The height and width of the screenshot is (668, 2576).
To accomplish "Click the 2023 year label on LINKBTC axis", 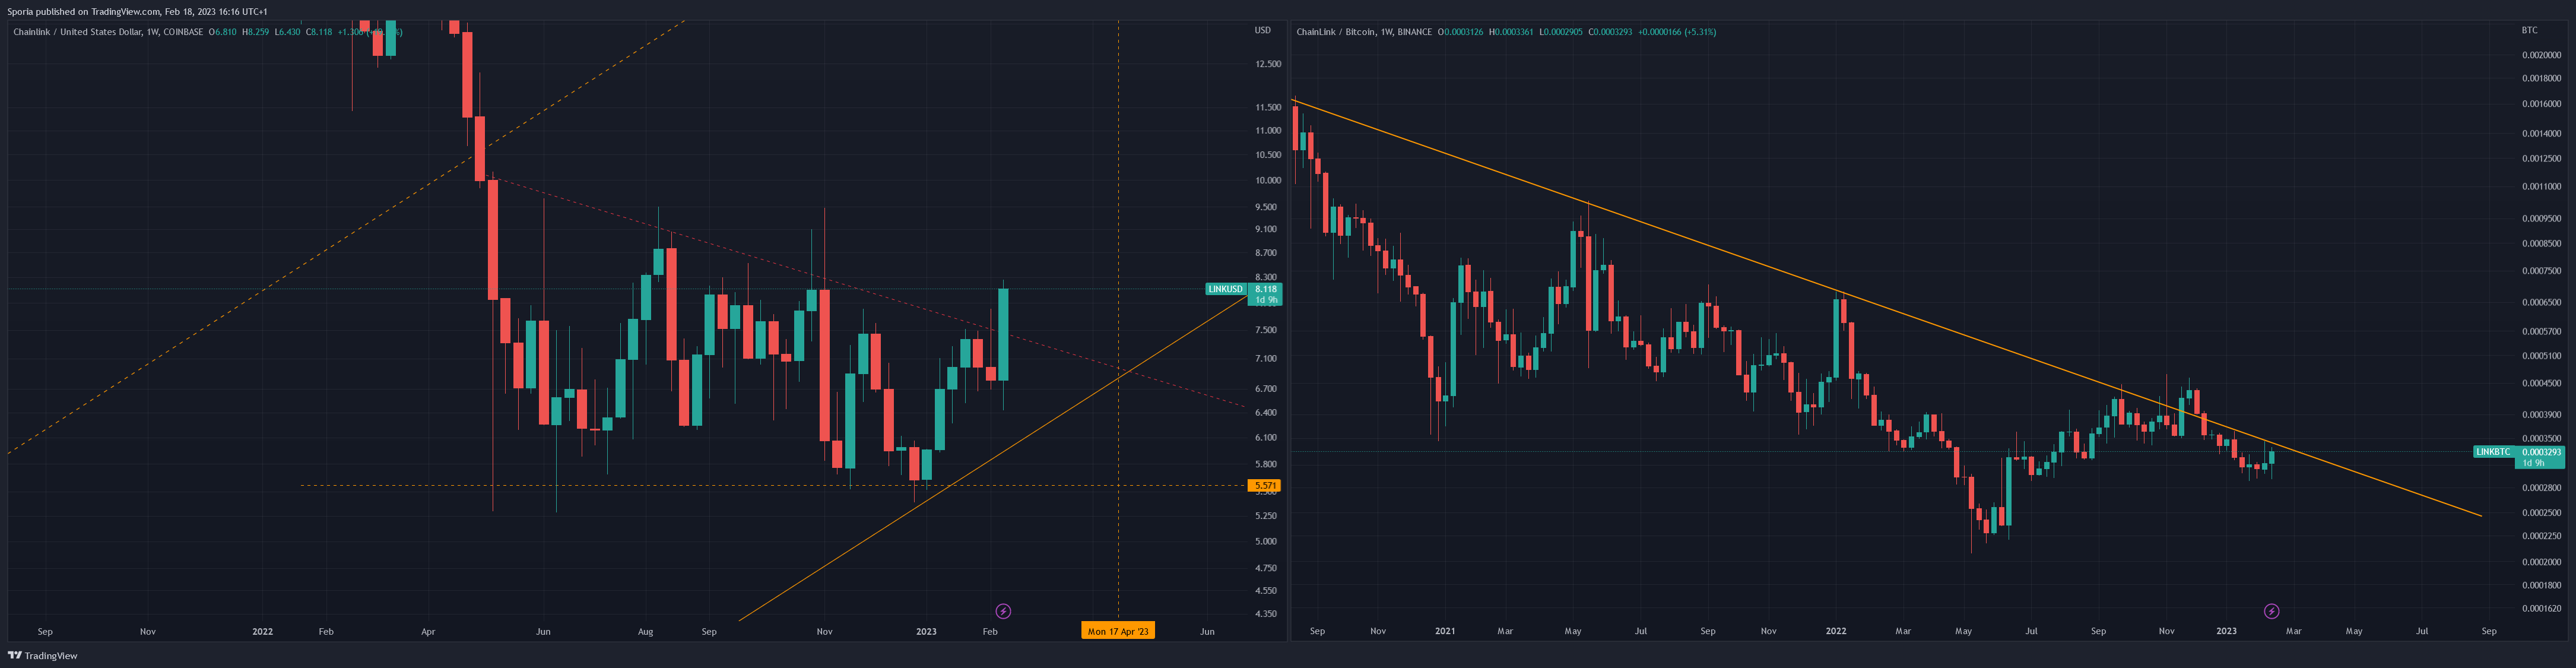I will point(2227,632).
